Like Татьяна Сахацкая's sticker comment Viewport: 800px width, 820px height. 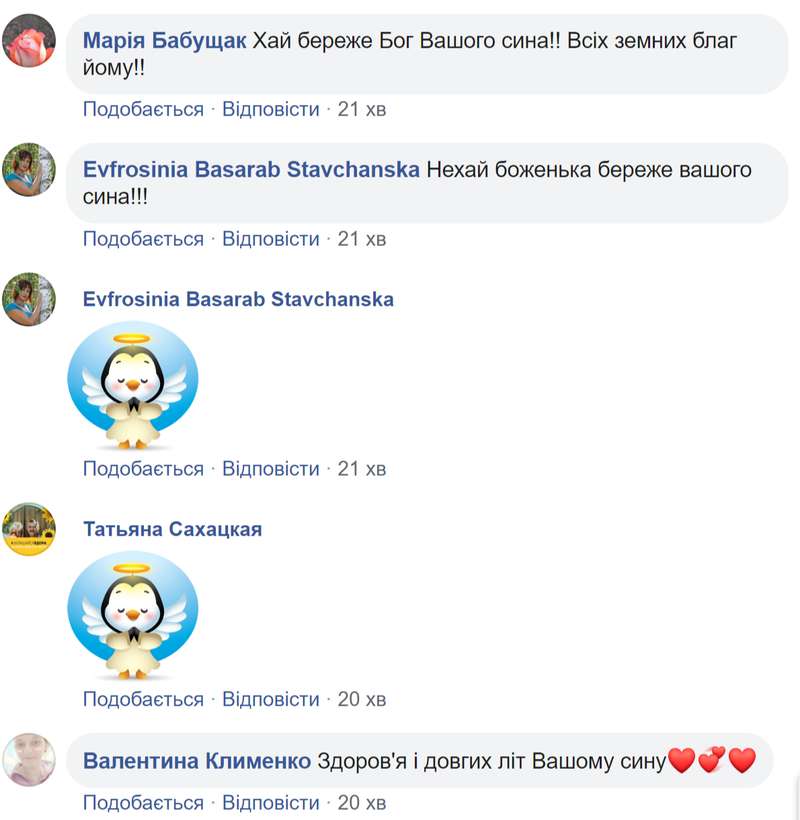tap(143, 699)
